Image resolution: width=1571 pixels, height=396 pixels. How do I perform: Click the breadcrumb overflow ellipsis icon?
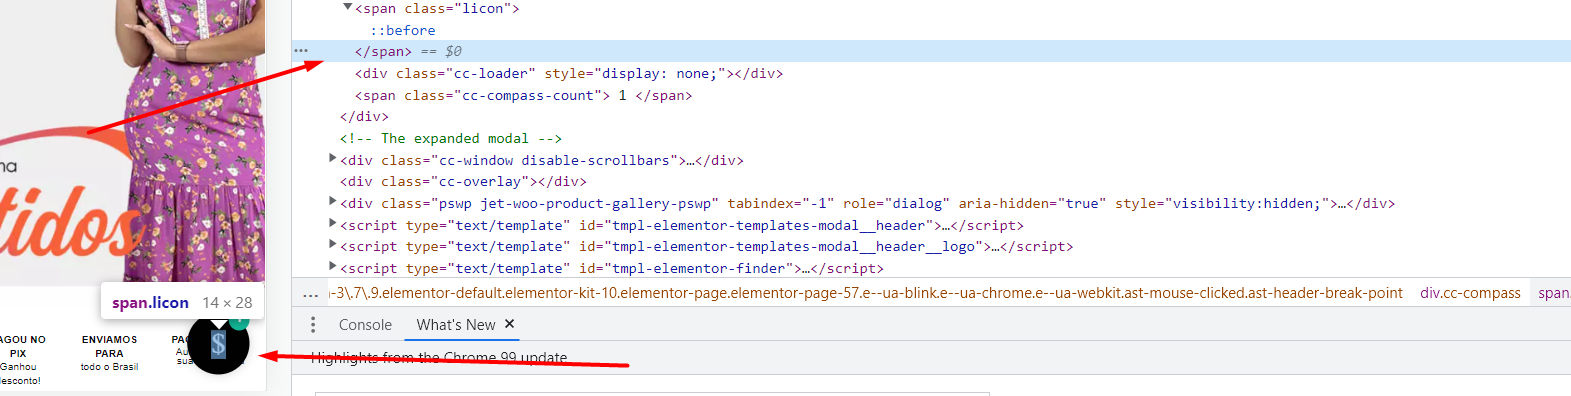coord(311,294)
